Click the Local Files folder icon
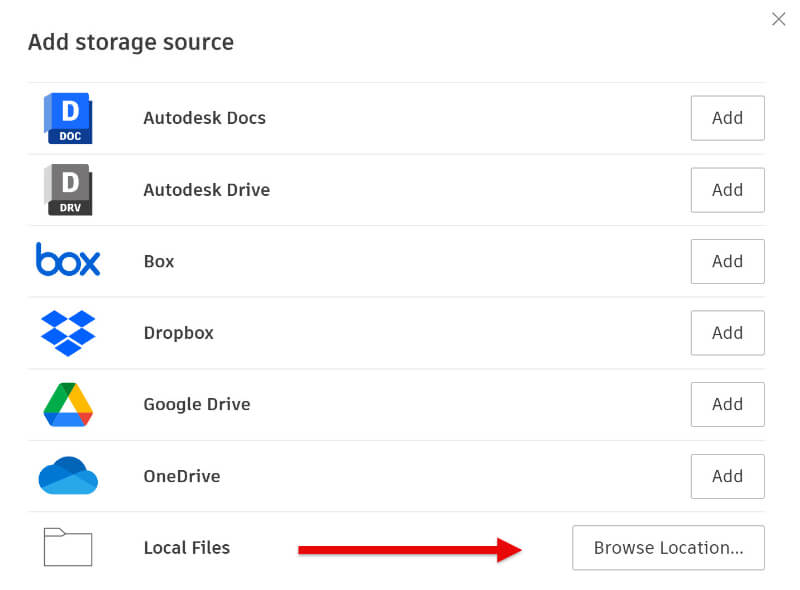 (68, 547)
